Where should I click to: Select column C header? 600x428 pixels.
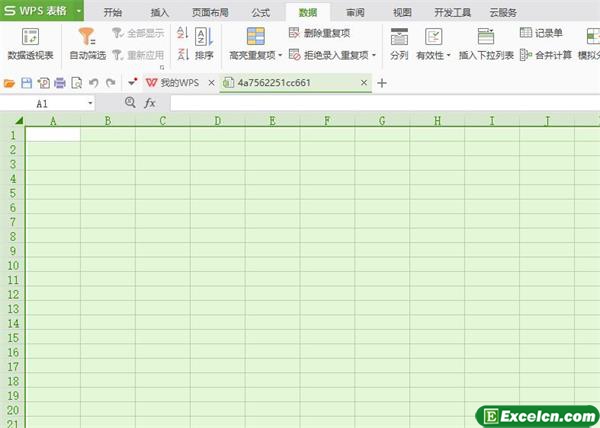[x=163, y=121]
